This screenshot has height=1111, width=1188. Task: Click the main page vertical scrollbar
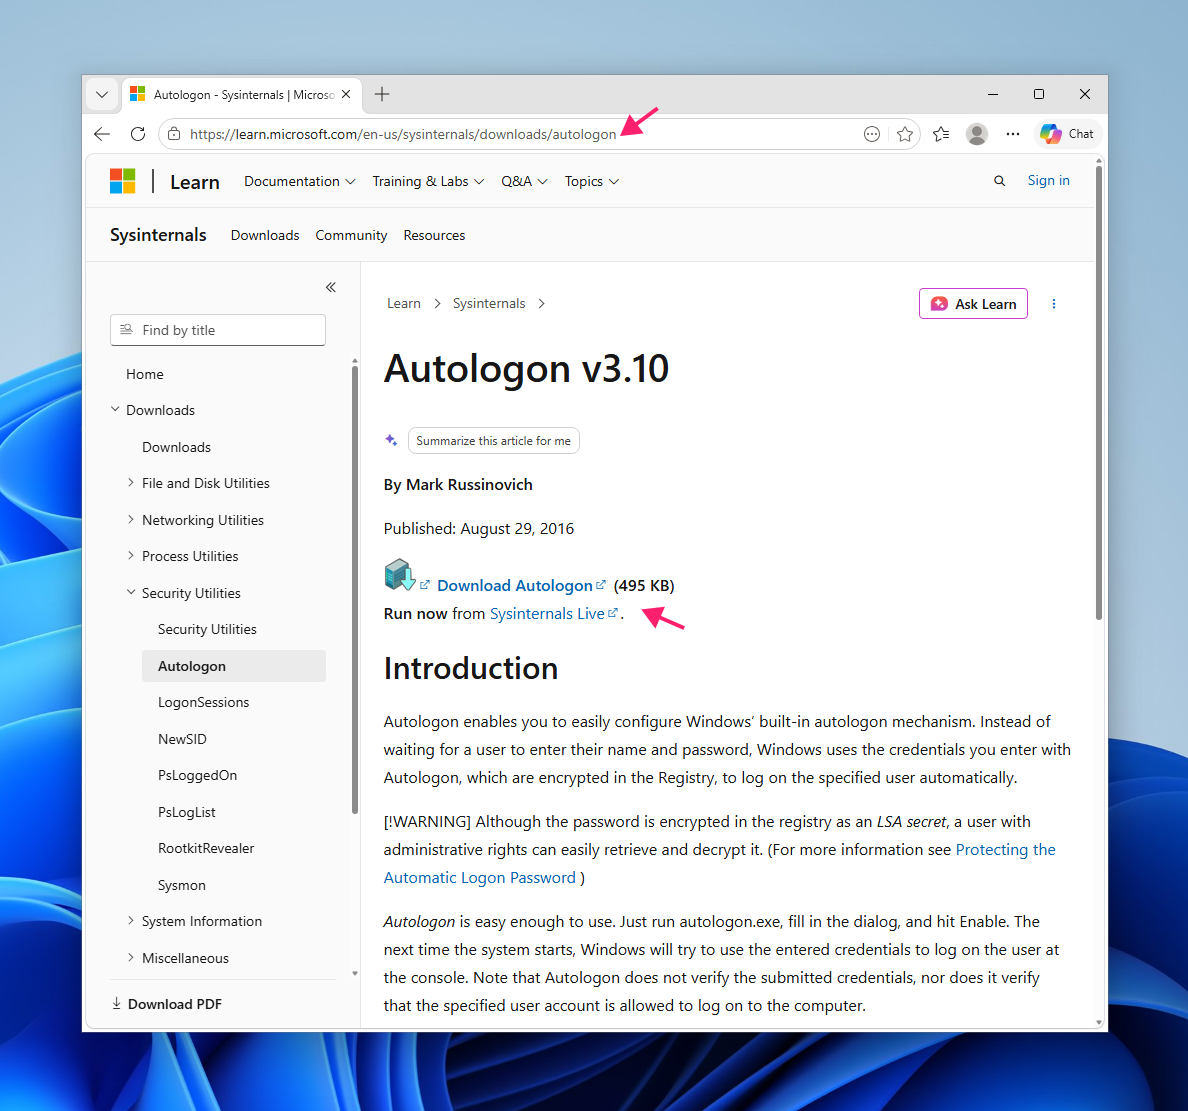point(1099,393)
